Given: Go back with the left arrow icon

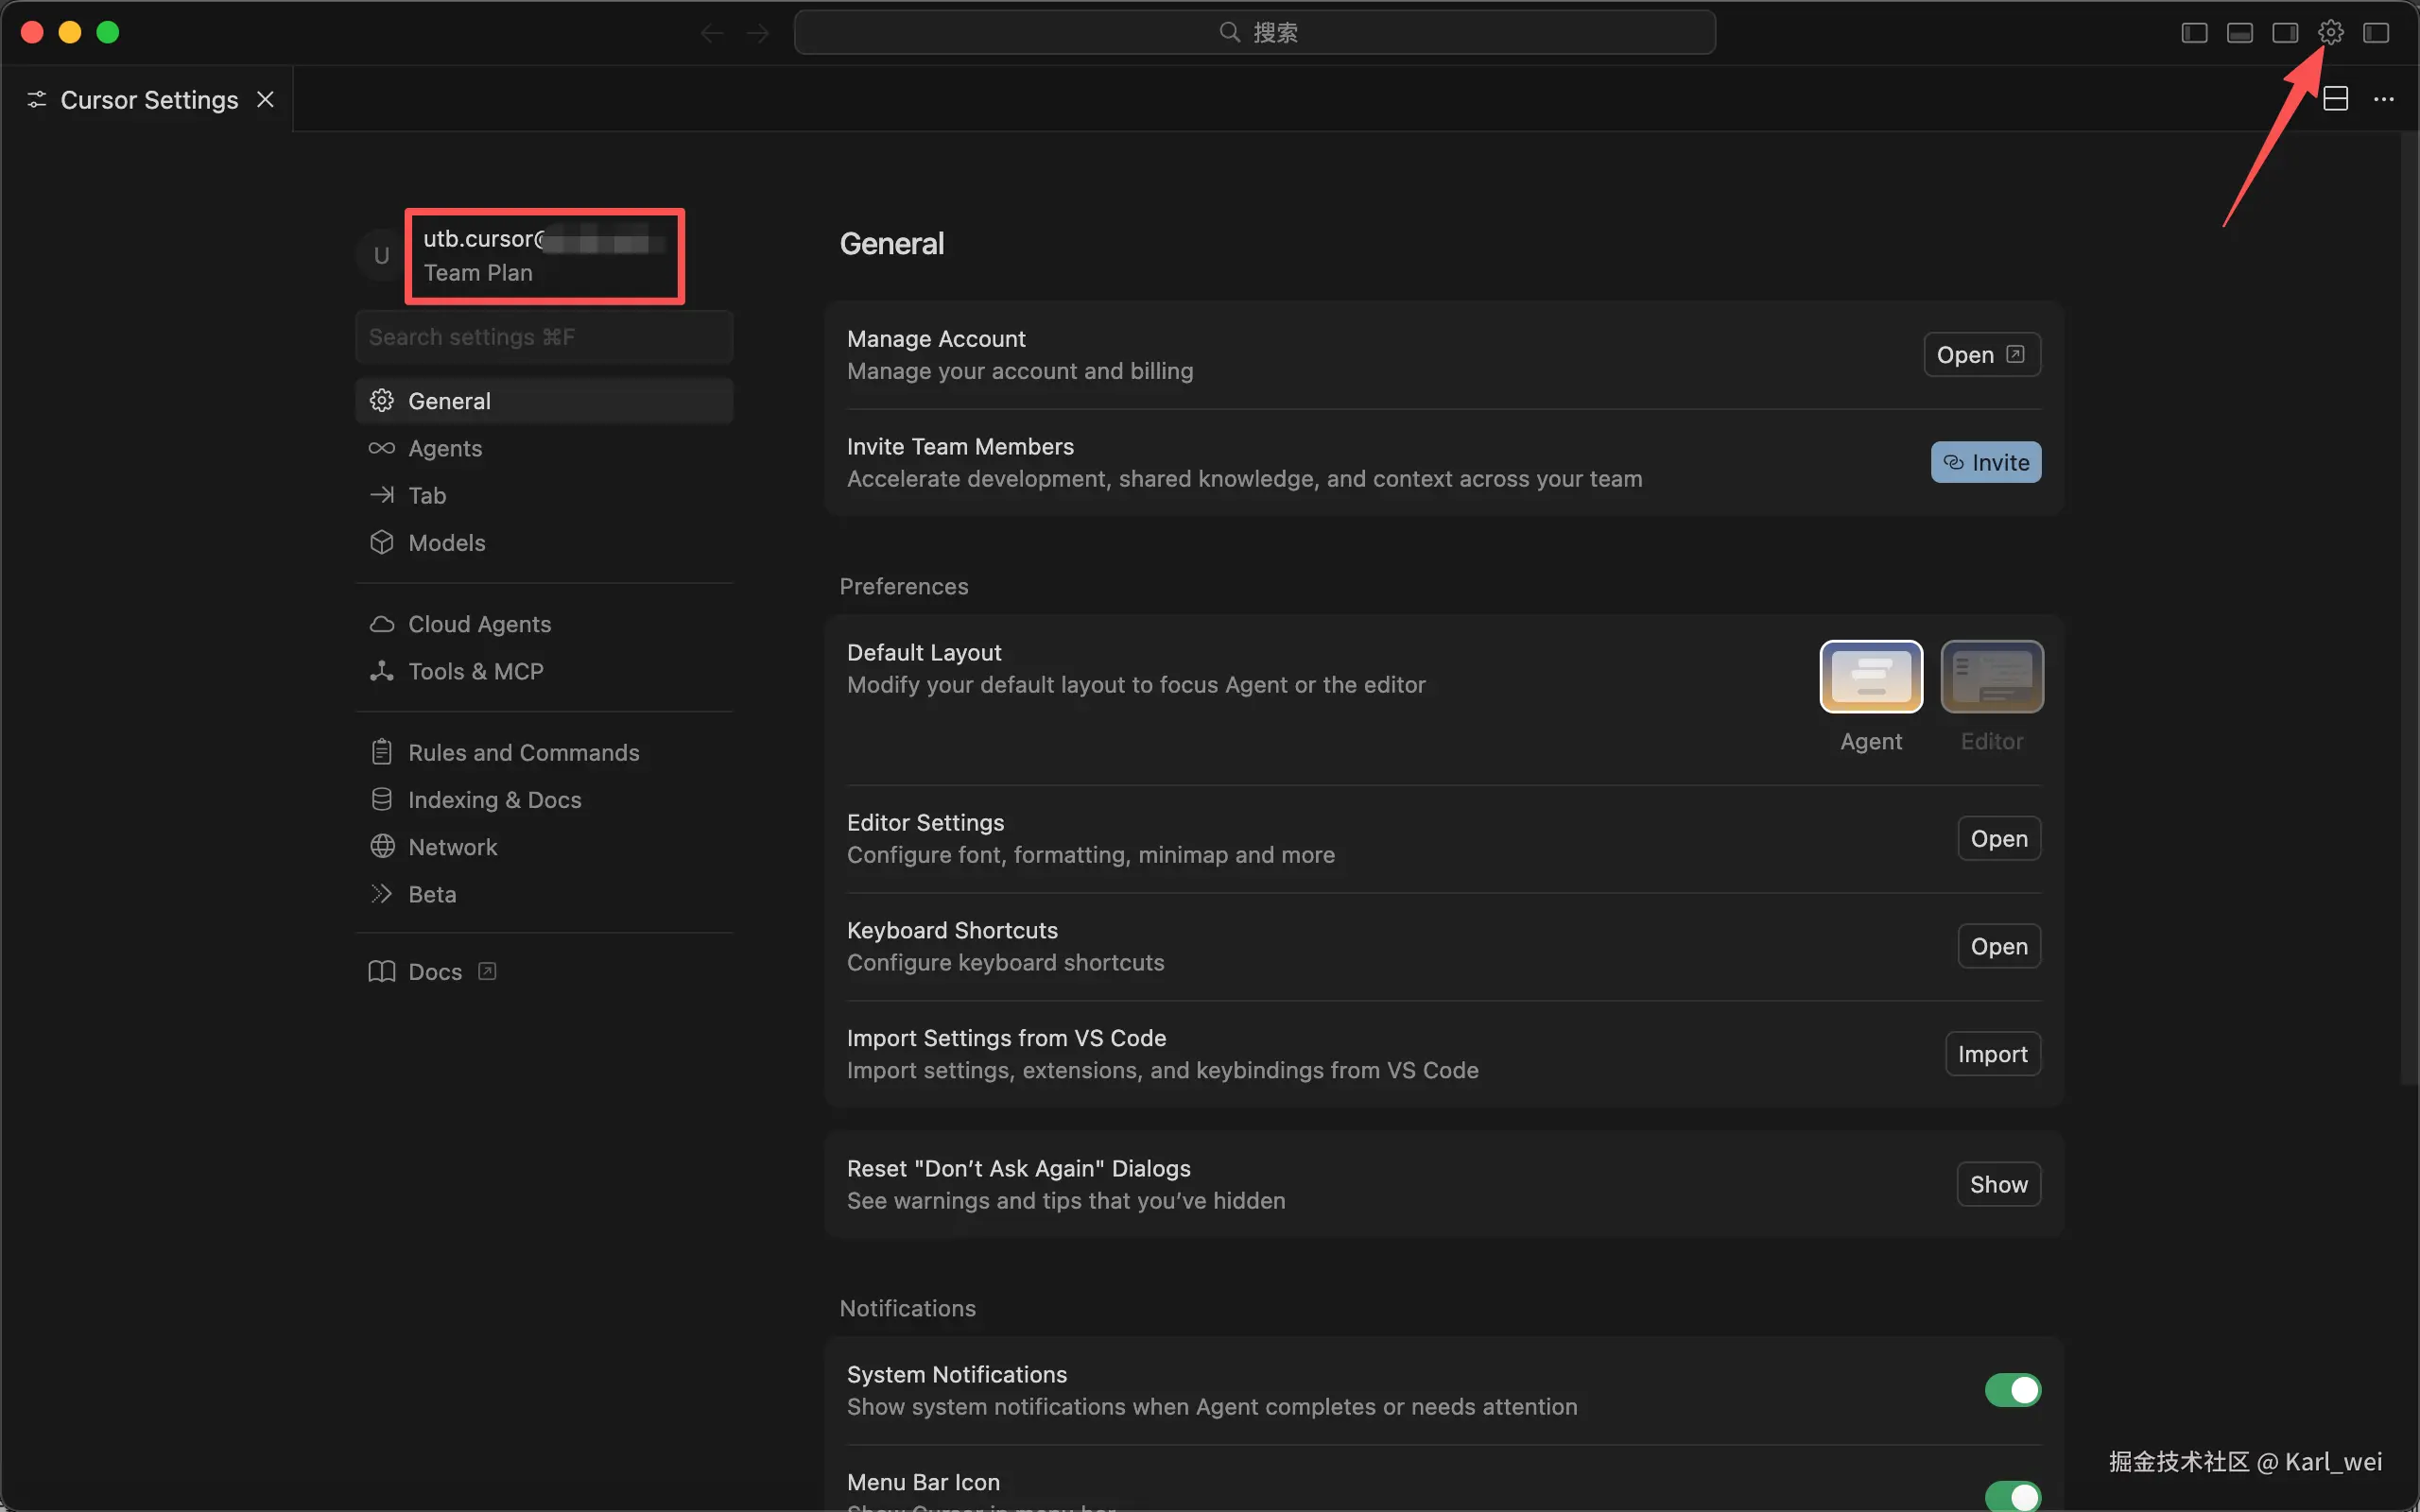Looking at the screenshot, I should (712, 33).
